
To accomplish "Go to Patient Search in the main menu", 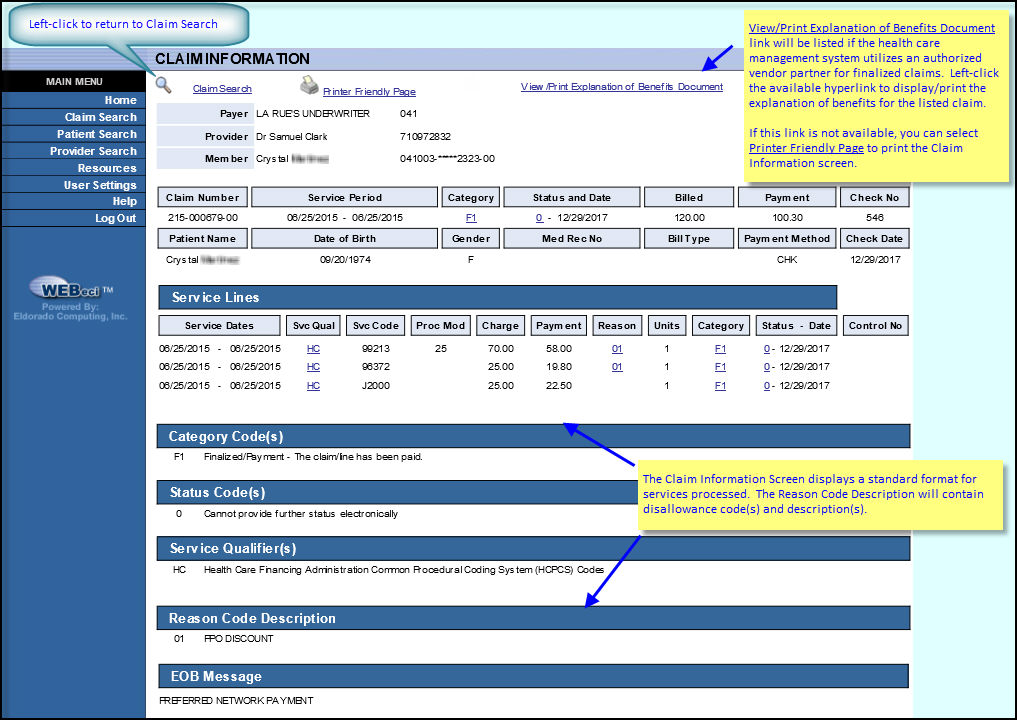I will (x=96, y=134).
